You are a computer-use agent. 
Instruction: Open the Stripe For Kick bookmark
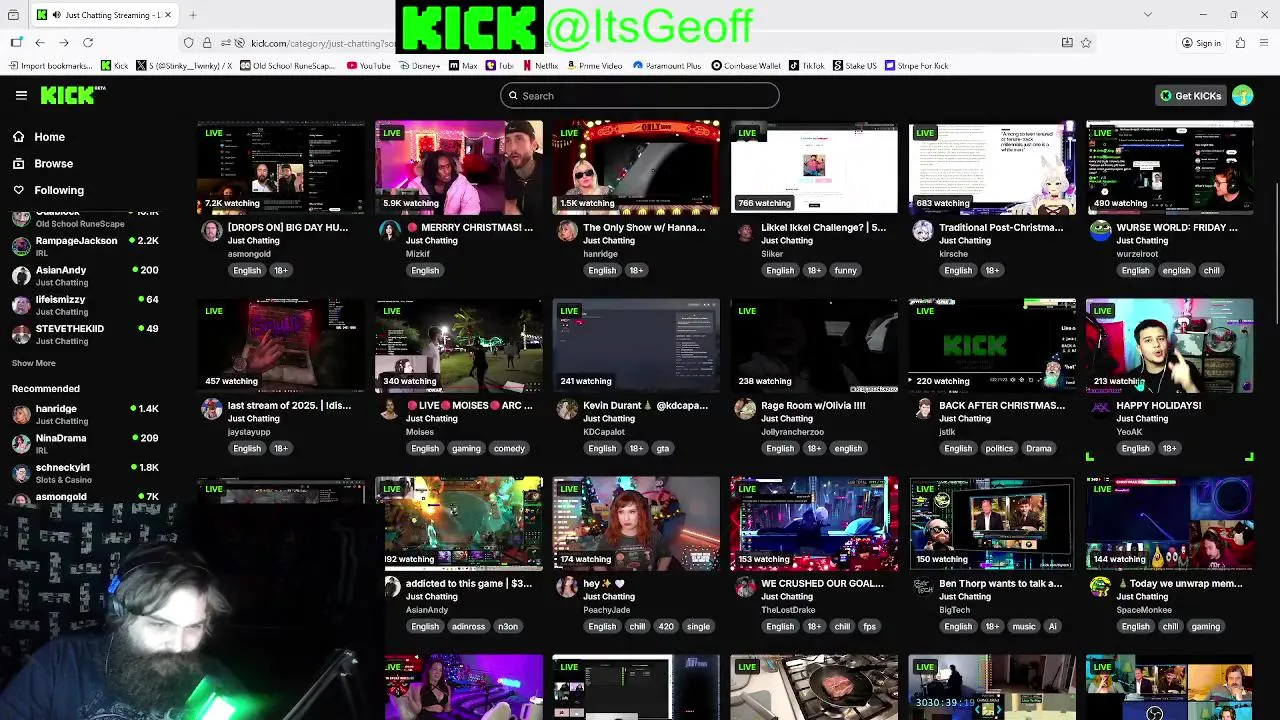point(916,66)
